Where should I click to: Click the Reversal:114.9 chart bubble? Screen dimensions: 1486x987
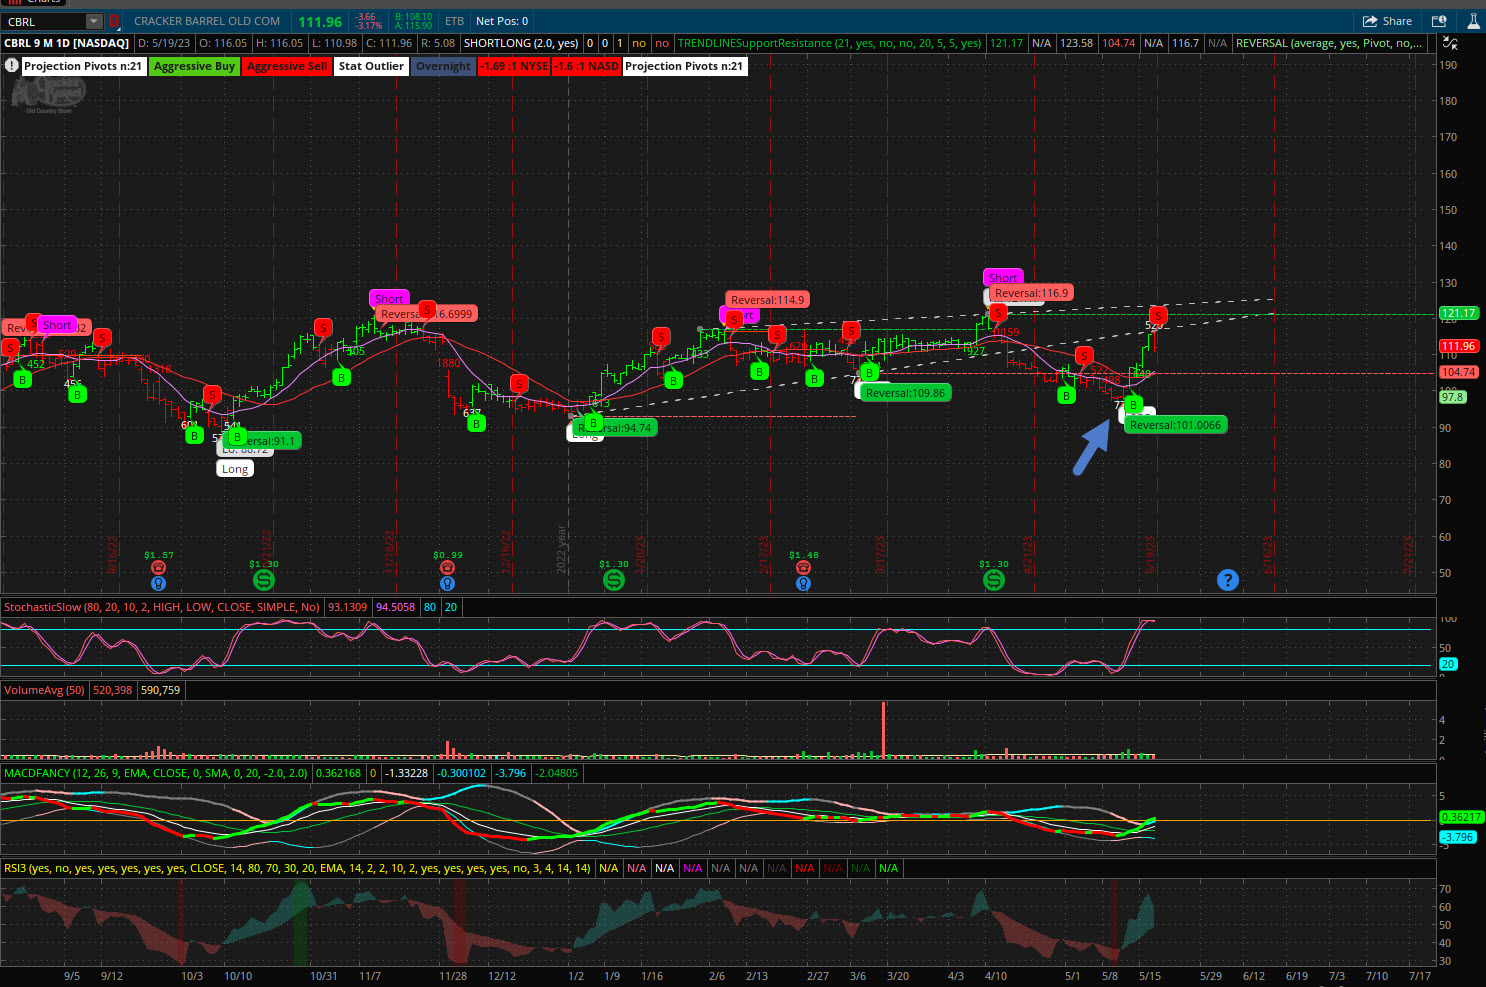(x=767, y=300)
